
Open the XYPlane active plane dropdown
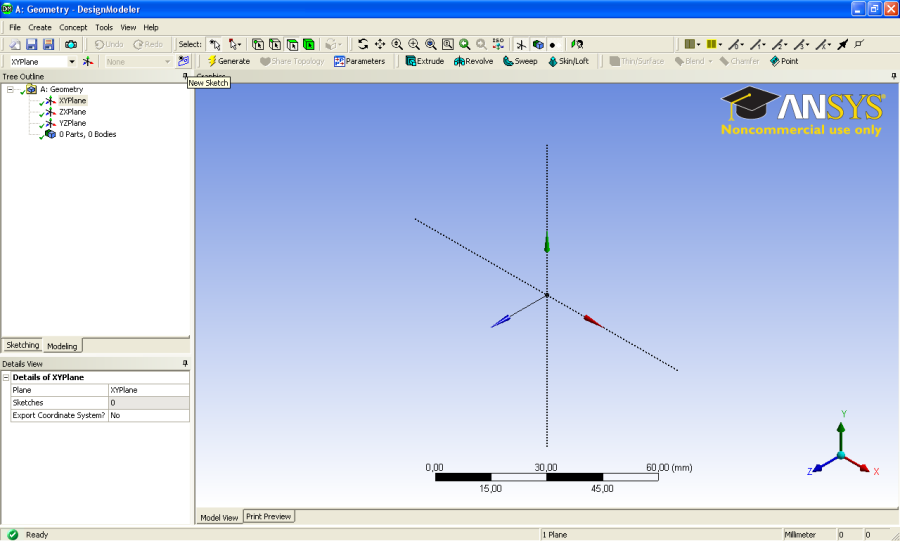pyautogui.click(x=72, y=61)
